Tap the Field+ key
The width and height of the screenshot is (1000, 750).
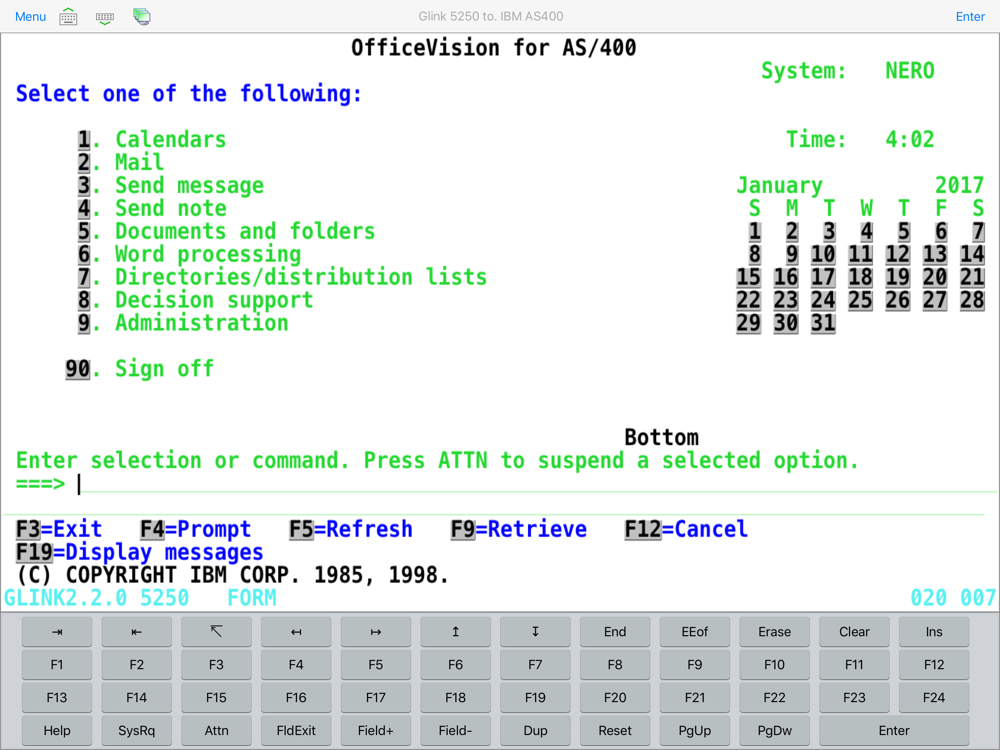[376, 731]
